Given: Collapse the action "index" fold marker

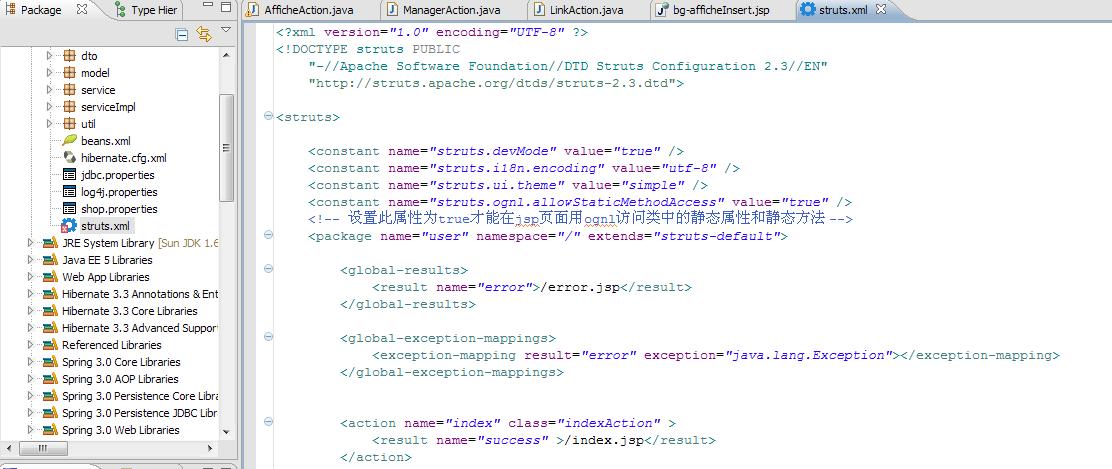Looking at the screenshot, I should click(x=268, y=422).
